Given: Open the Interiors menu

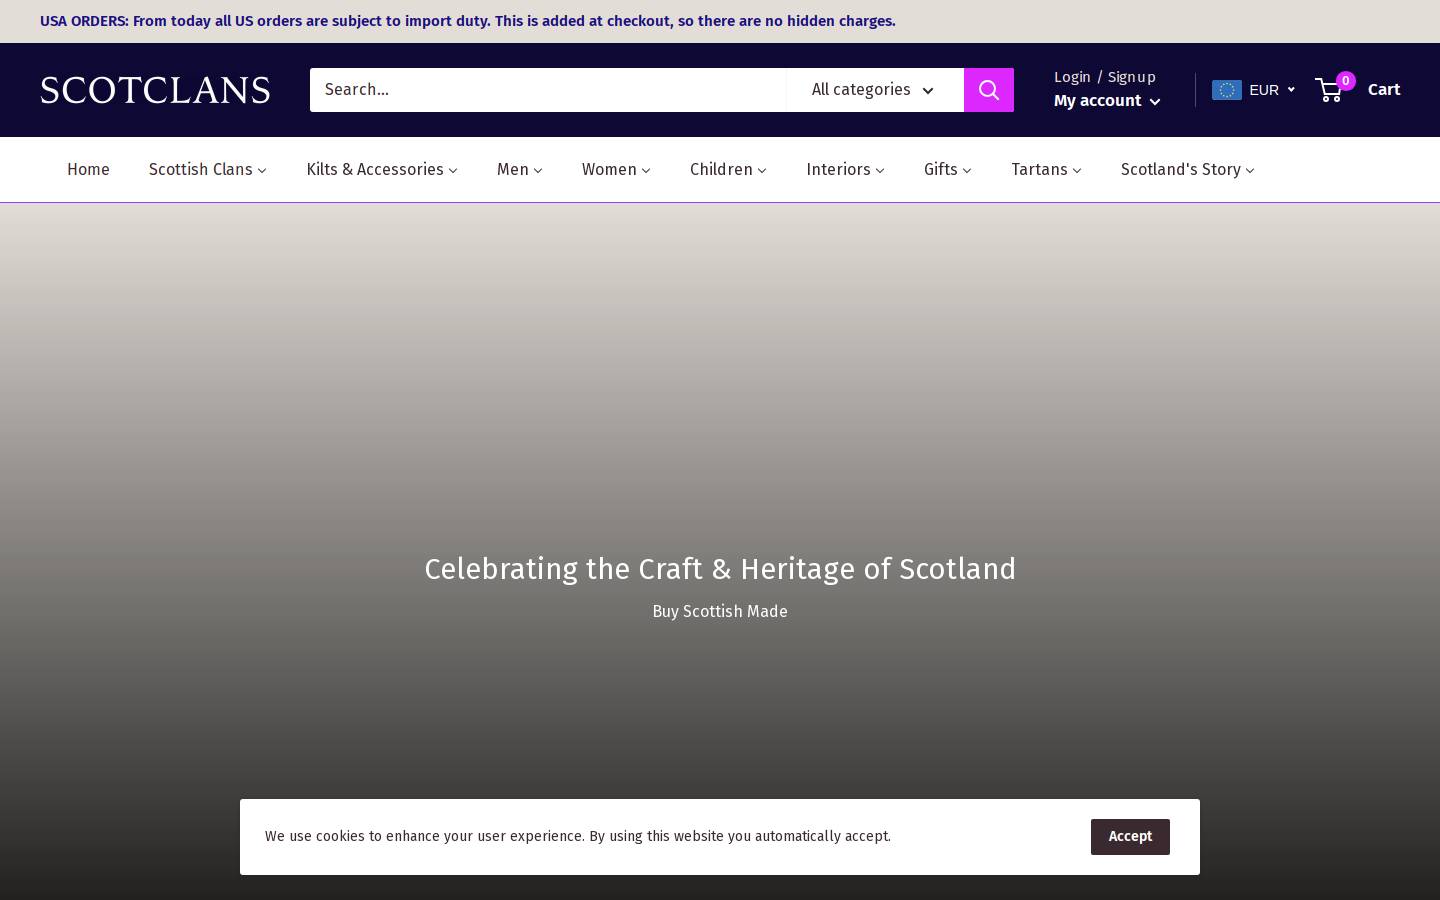Looking at the screenshot, I should (845, 170).
